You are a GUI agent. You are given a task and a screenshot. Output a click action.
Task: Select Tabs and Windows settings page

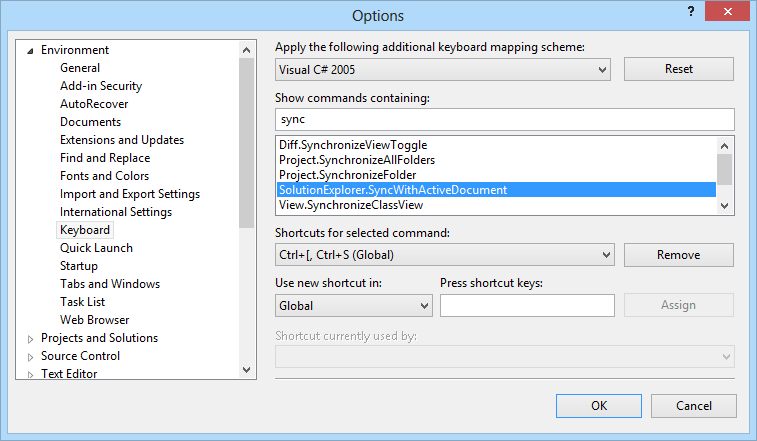tap(109, 284)
